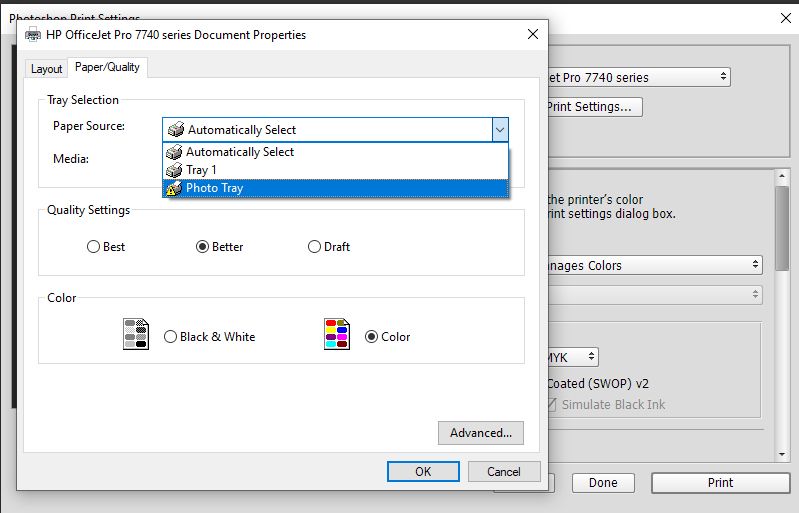Click Done in Photoshop Print Settings
The width and height of the screenshot is (799, 513).
pos(603,482)
